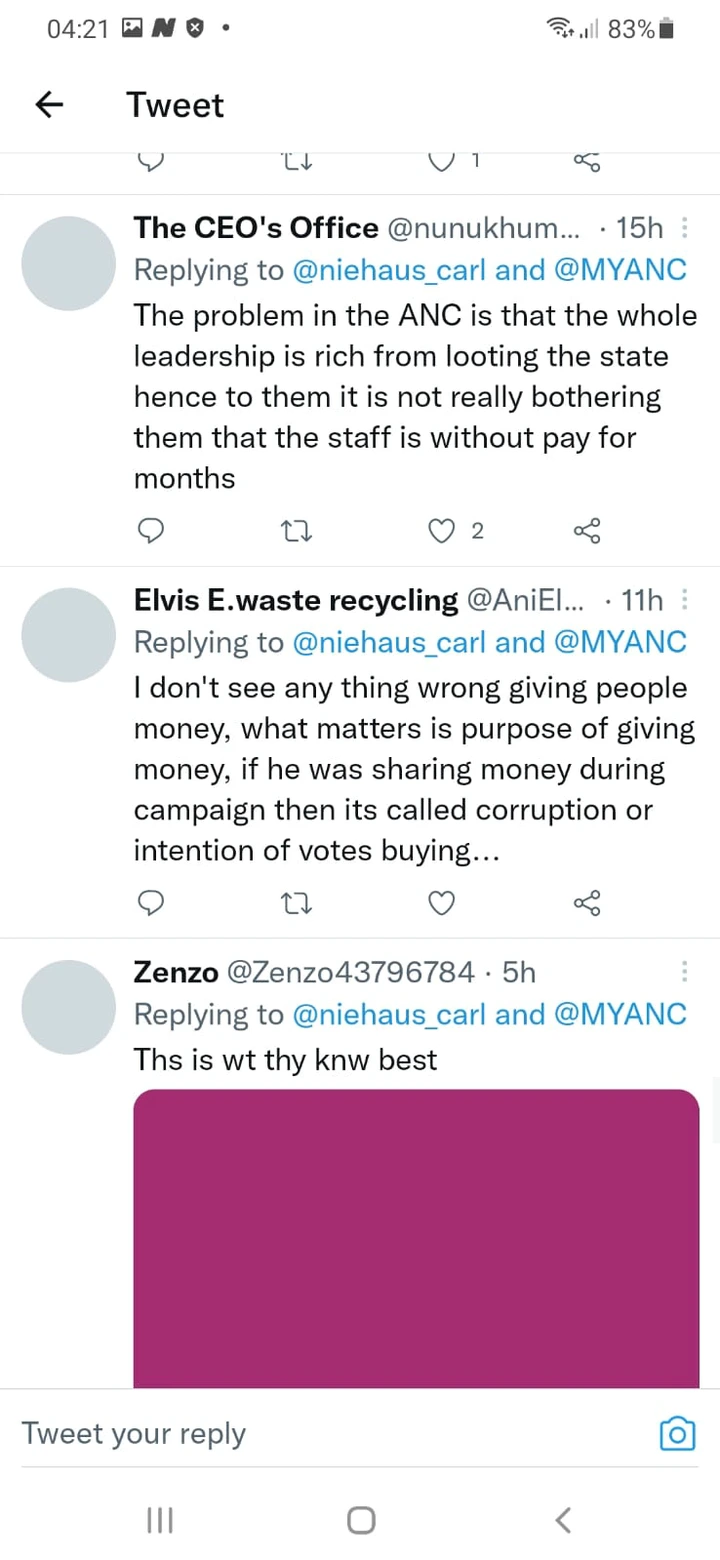Open more options for Zenzo's tweet
The width and height of the screenshot is (720, 1560).
click(x=685, y=972)
